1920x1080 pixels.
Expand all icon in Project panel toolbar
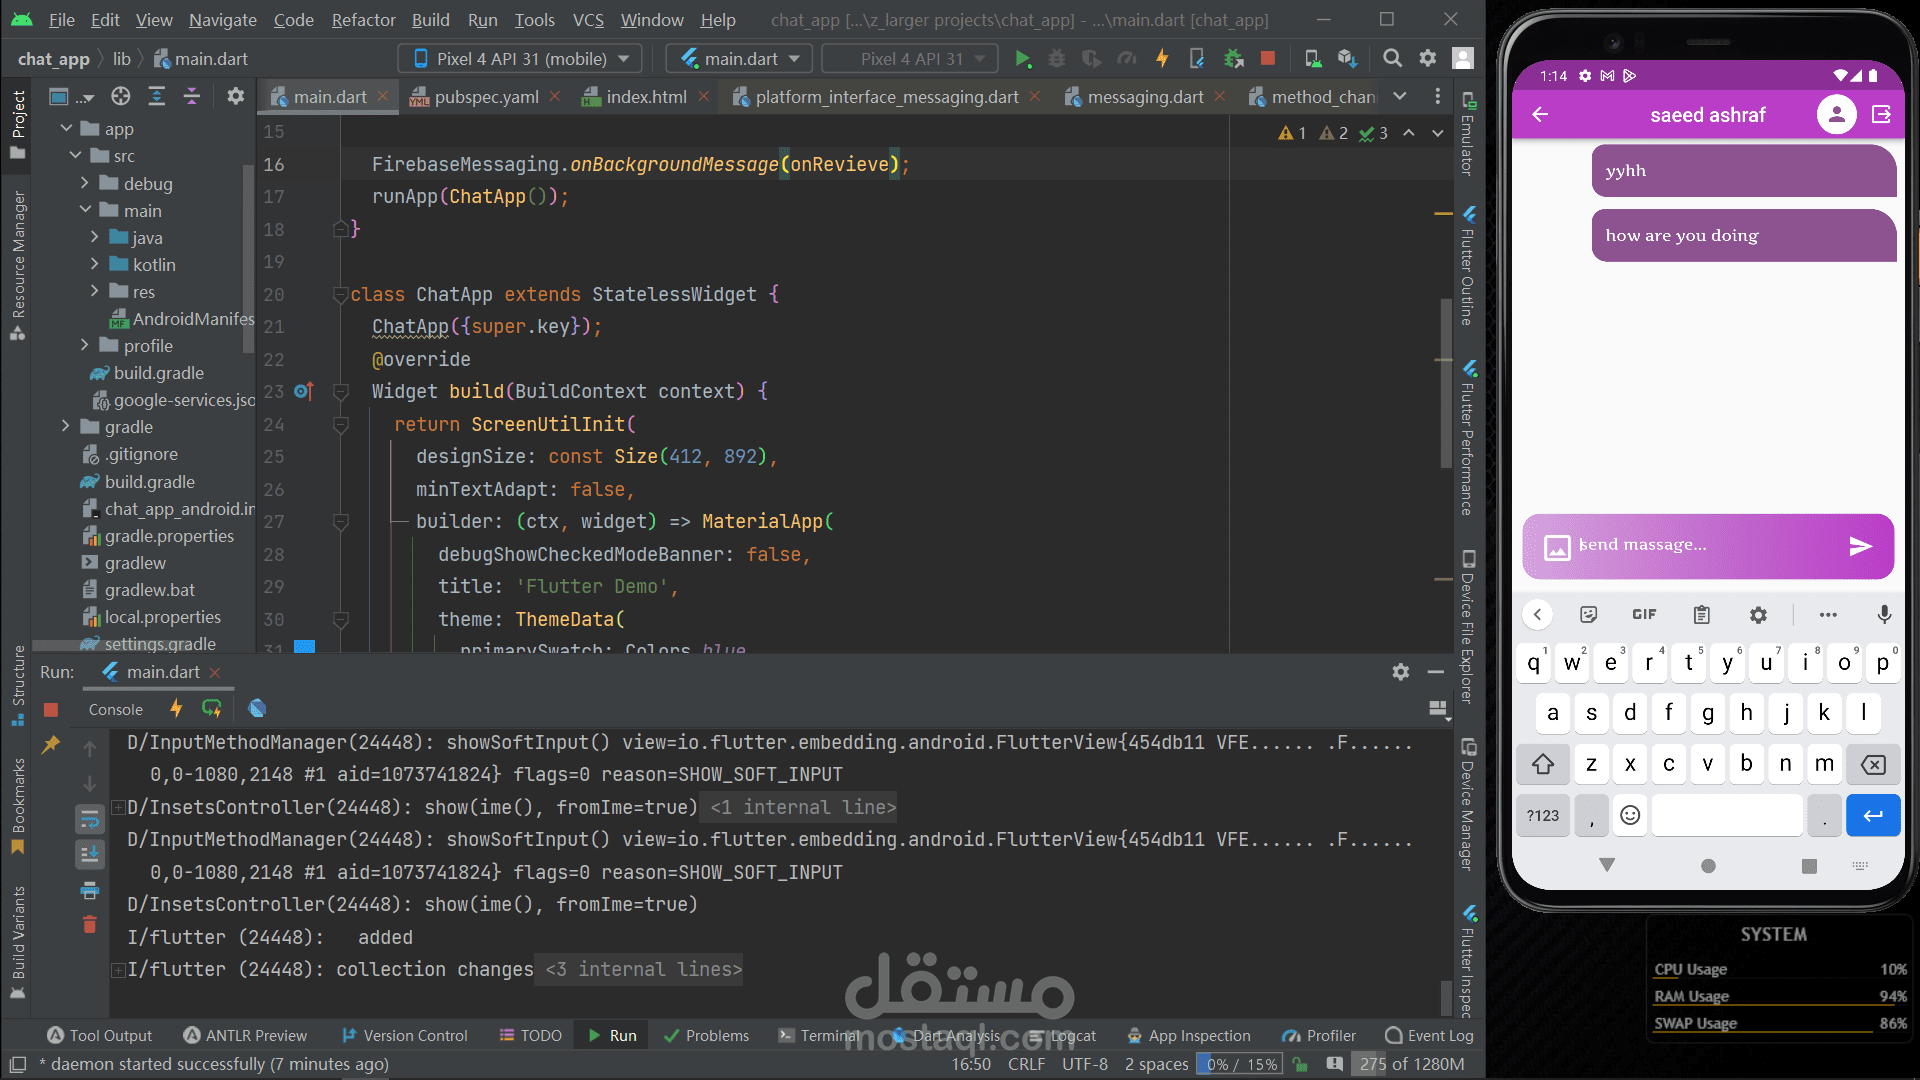(157, 96)
